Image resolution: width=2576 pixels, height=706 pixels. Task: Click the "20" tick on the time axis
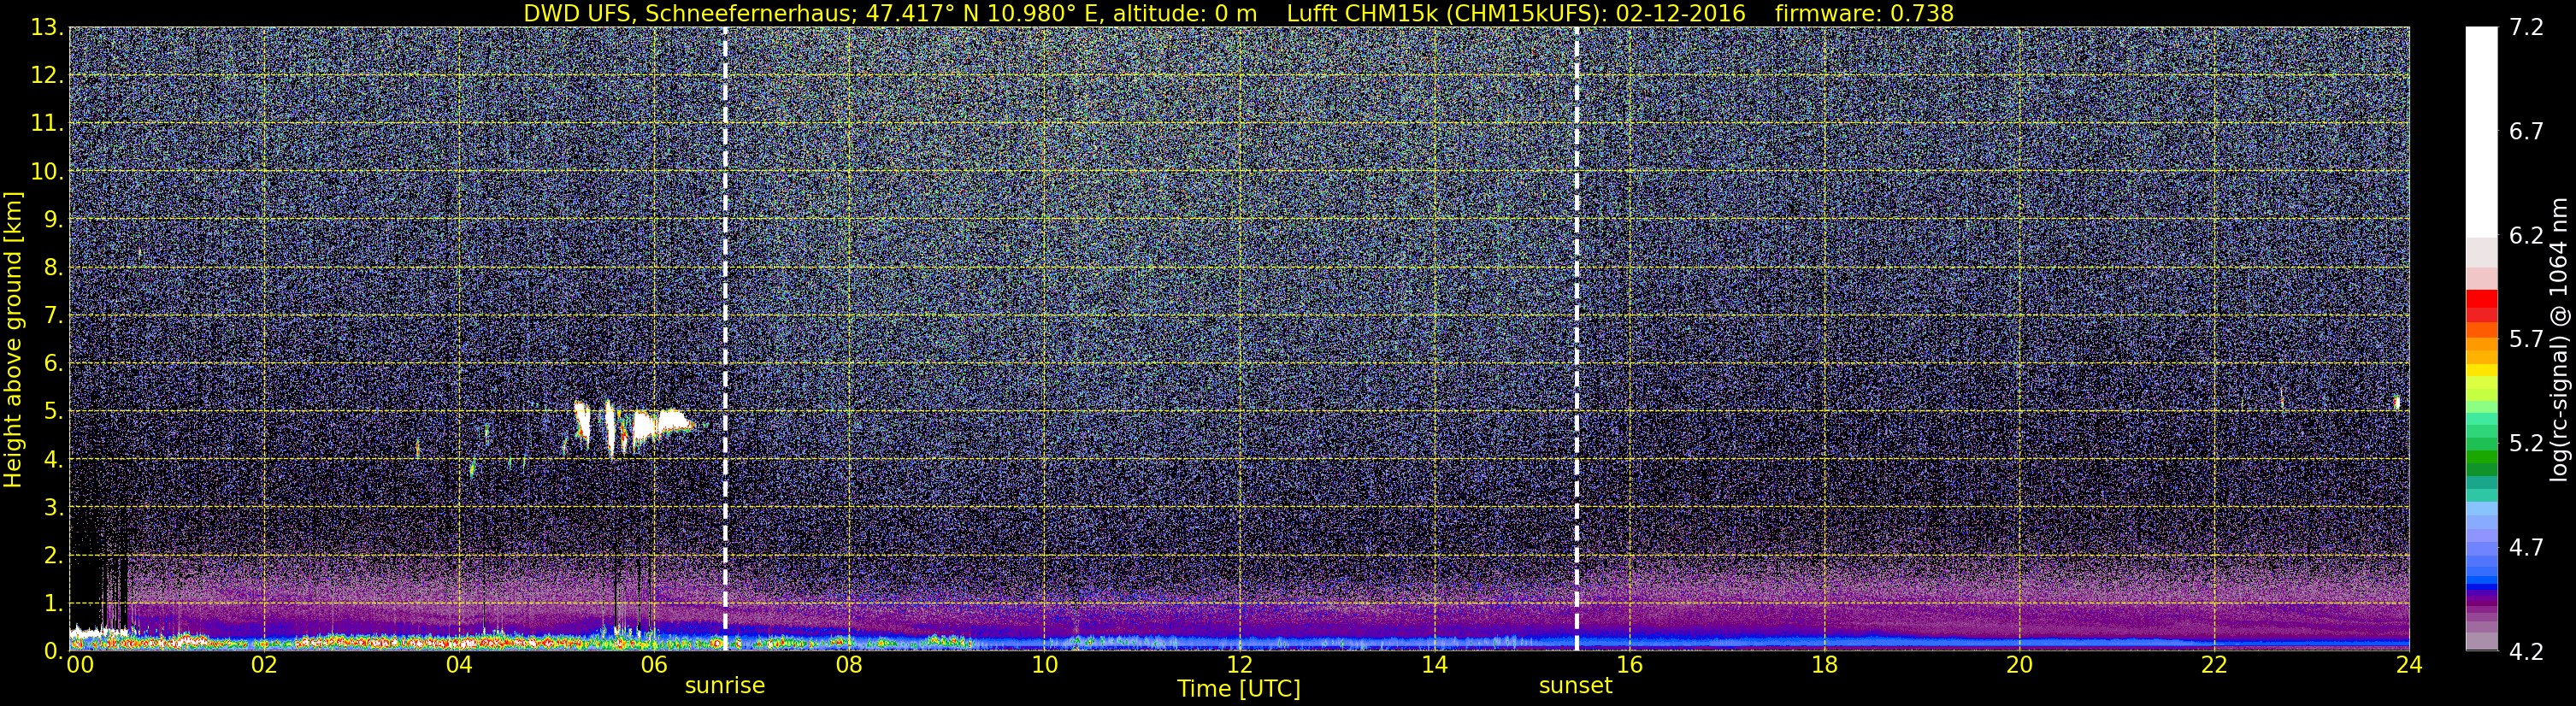(x=2019, y=666)
